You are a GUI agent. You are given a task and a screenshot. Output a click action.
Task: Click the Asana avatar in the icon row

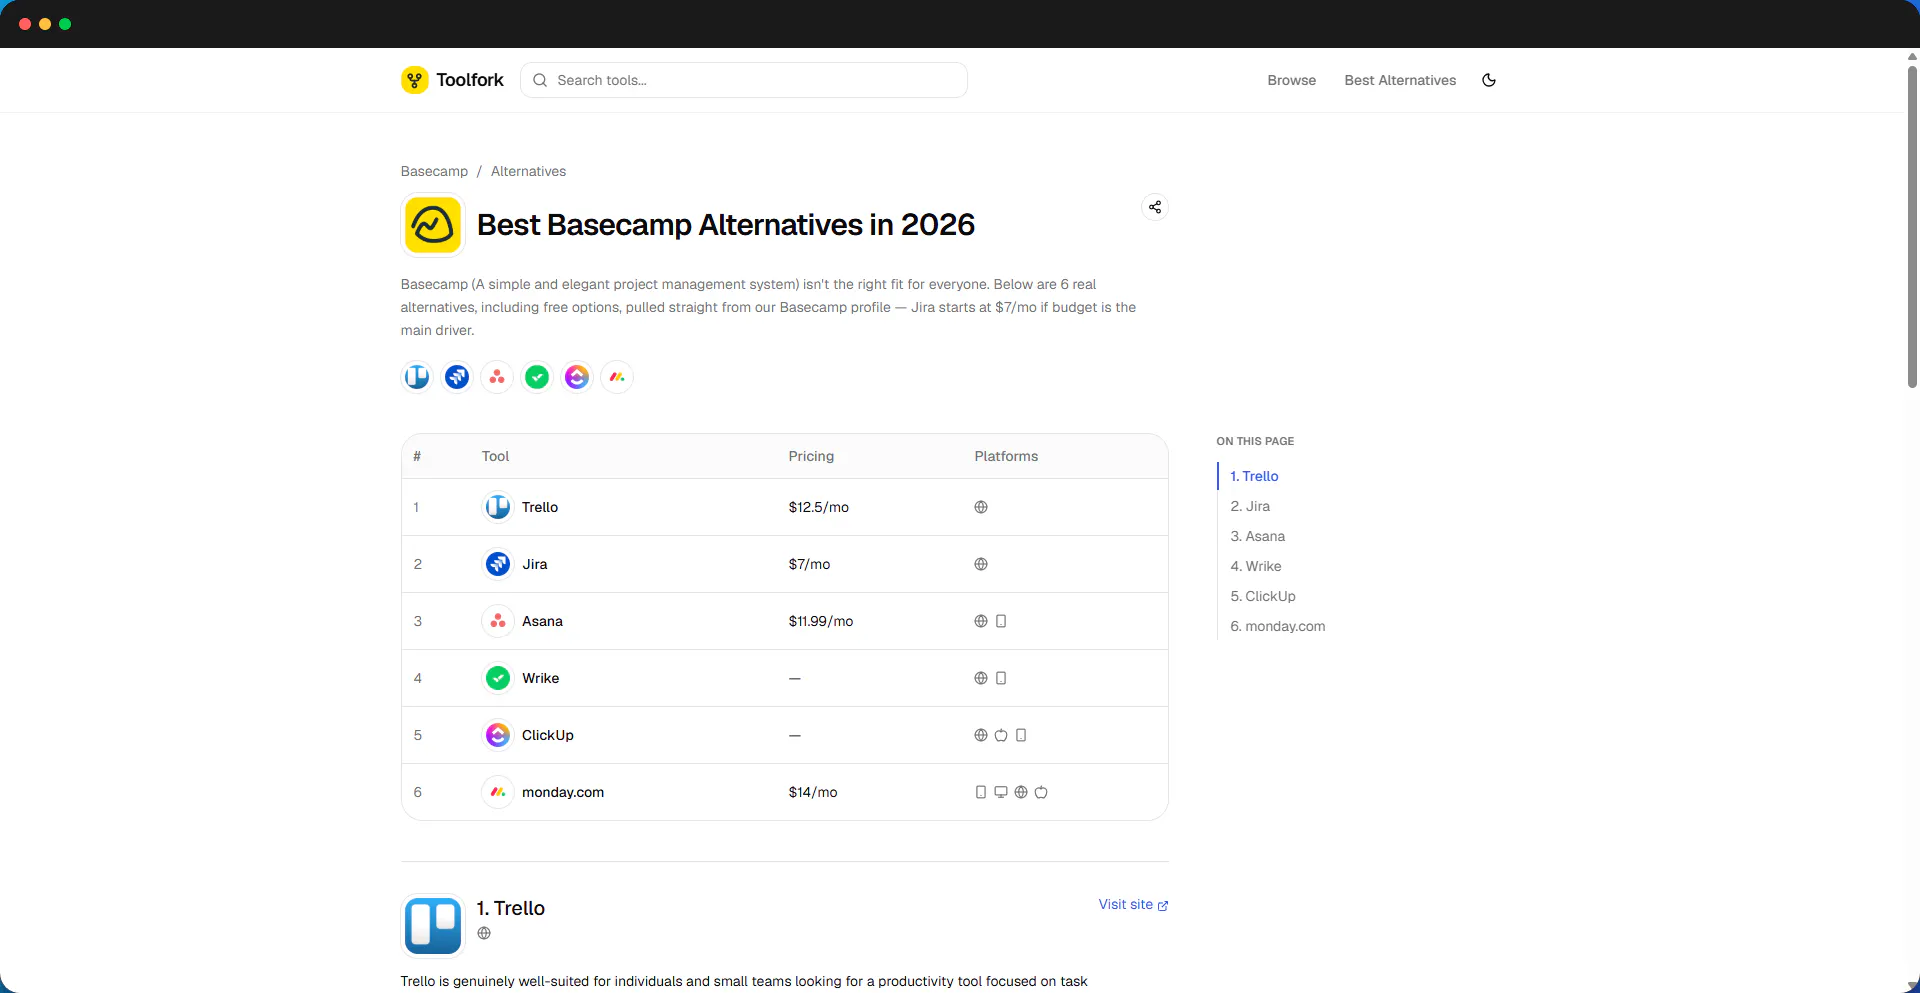tap(497, 377)
